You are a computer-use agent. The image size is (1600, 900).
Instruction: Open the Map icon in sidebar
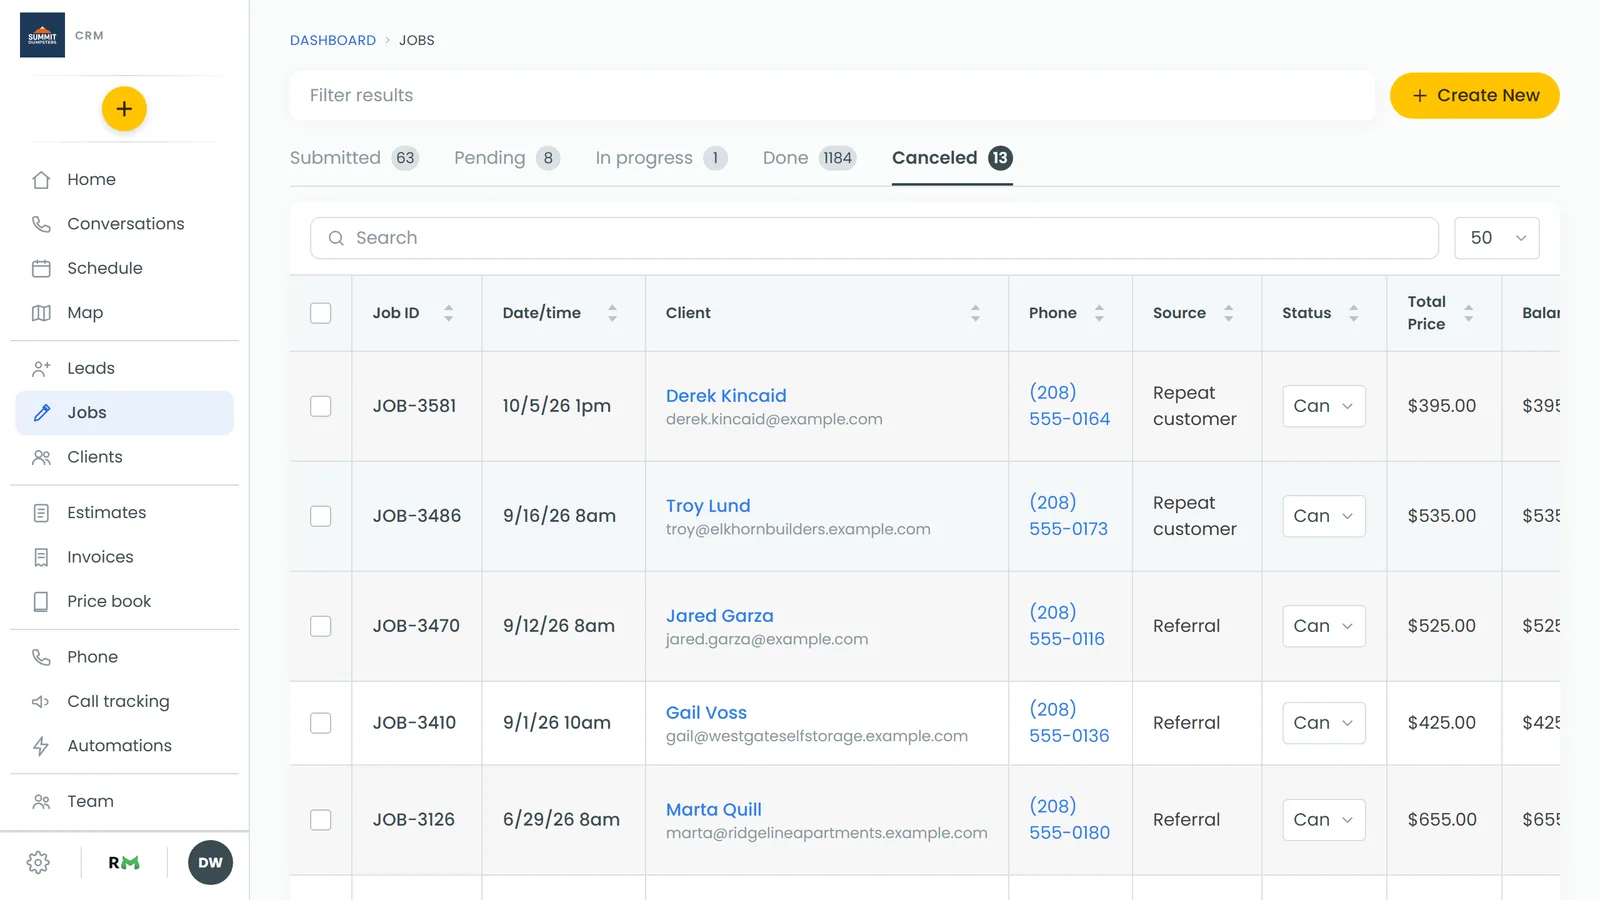pyautogui.click(x=41, y=313)
